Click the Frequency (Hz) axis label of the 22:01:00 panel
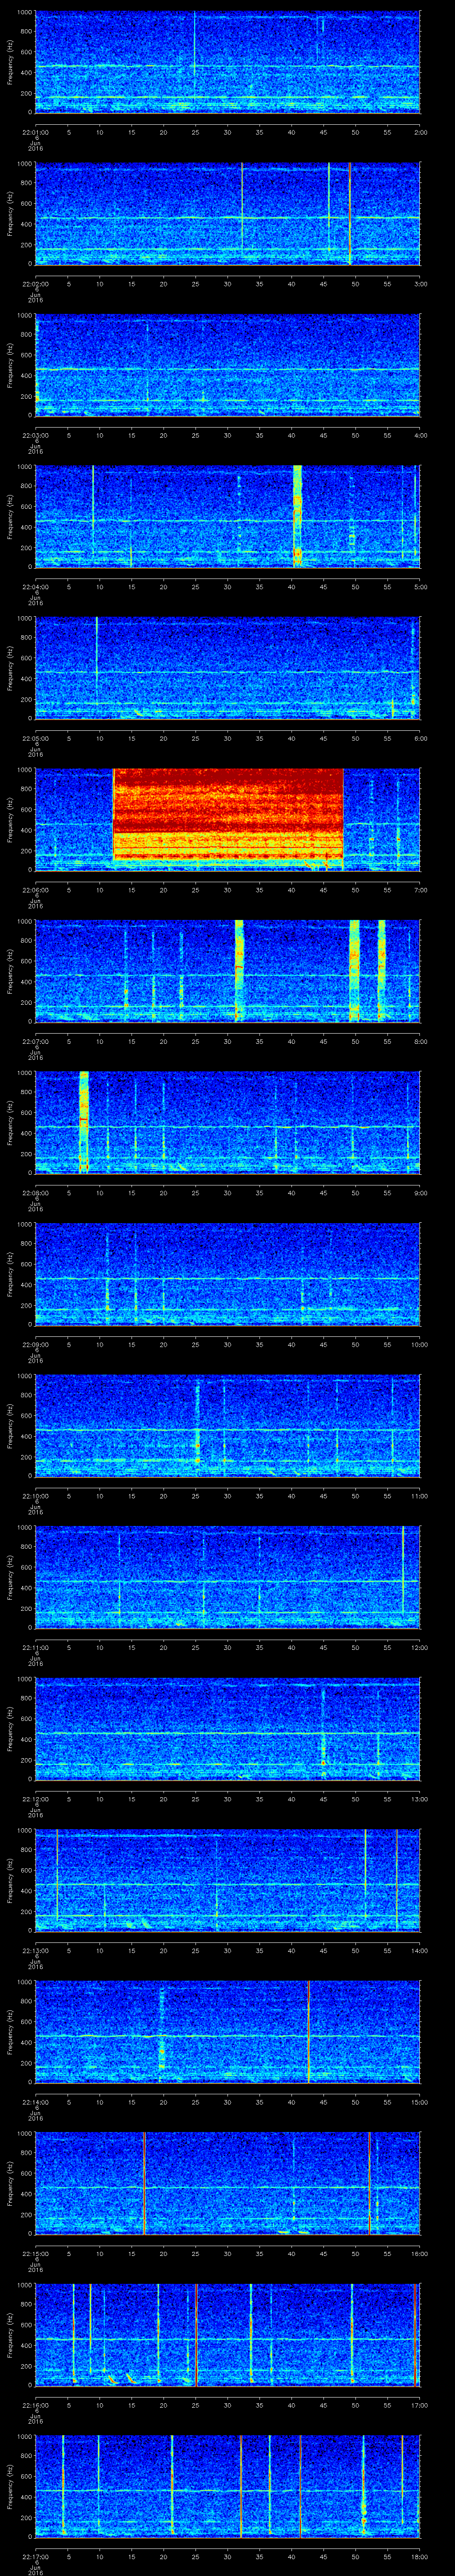Viewport: 455px width, 2576px height. click(x=10, y=62)
